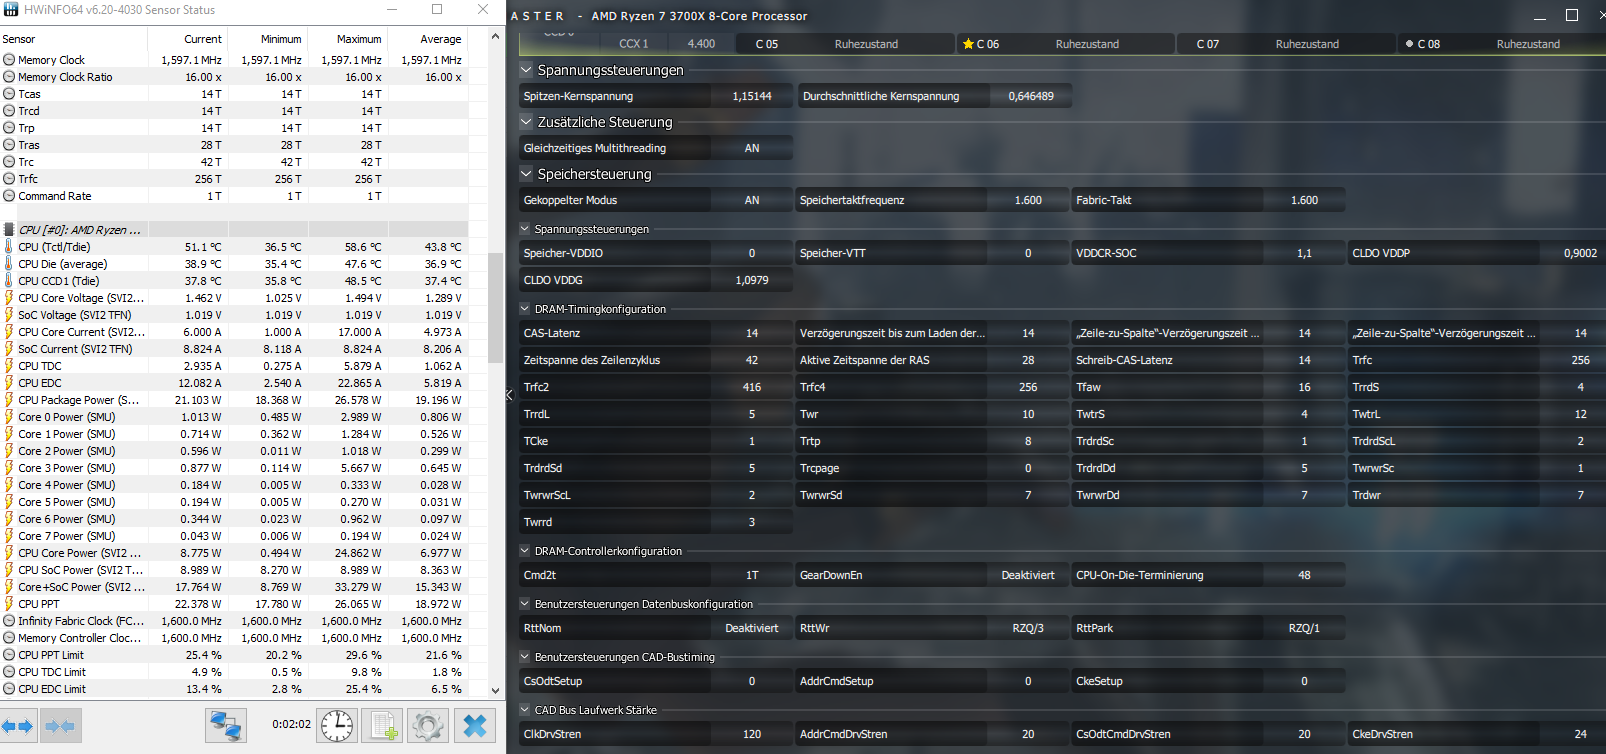Click the icon beside Command Rate row
This screenshot has width=1606, height=754.
(9, 196)
